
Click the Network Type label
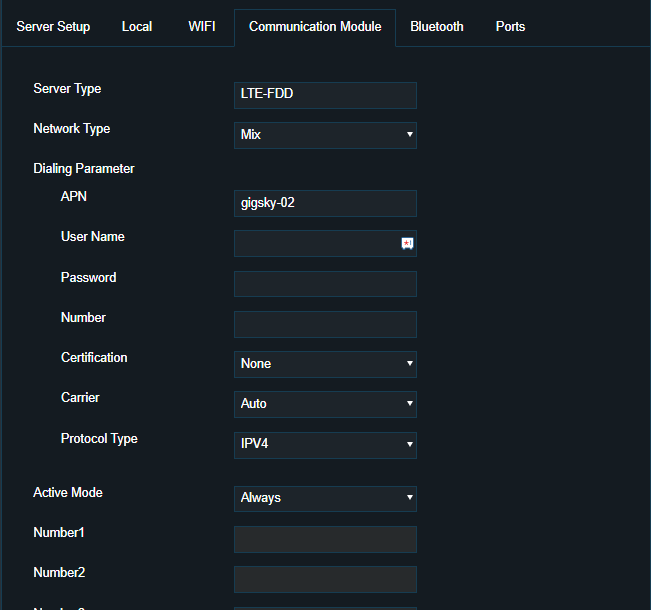coord(72,129)
